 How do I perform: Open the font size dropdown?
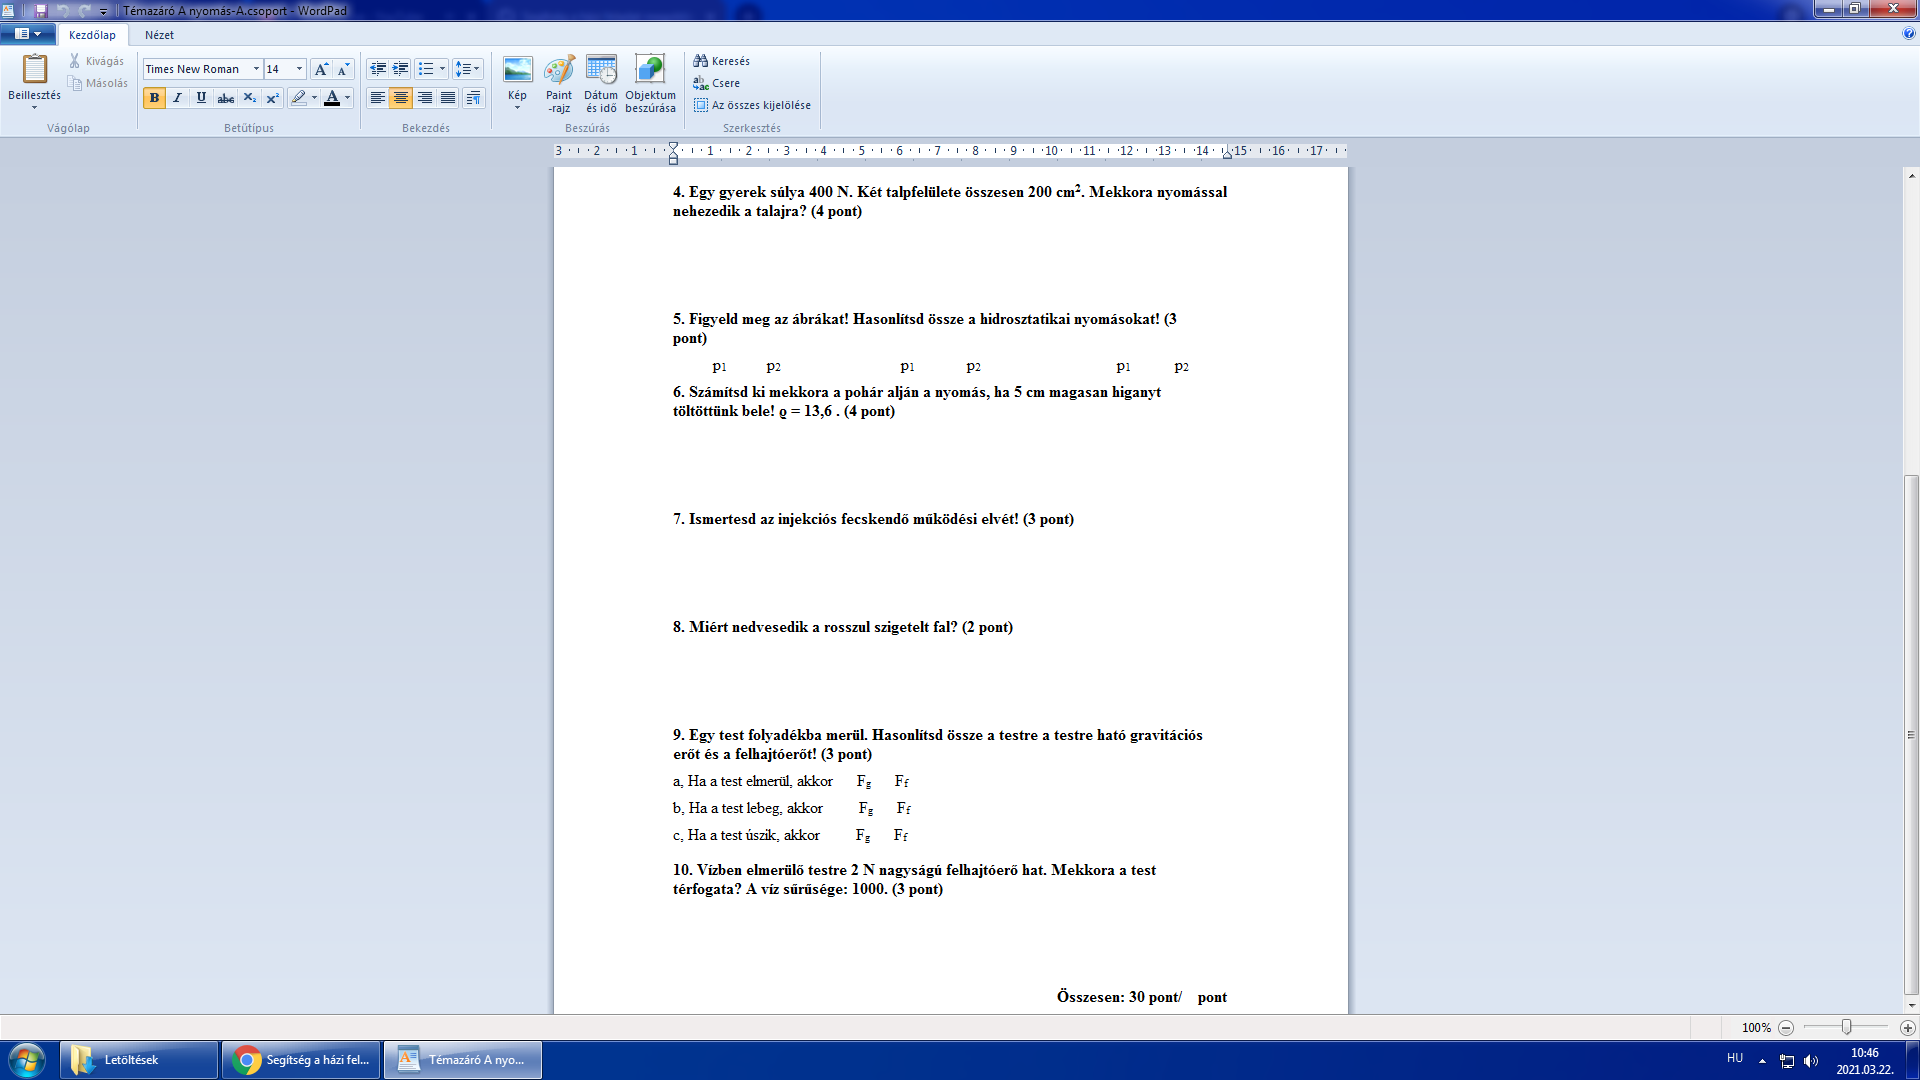click(299, 69)
